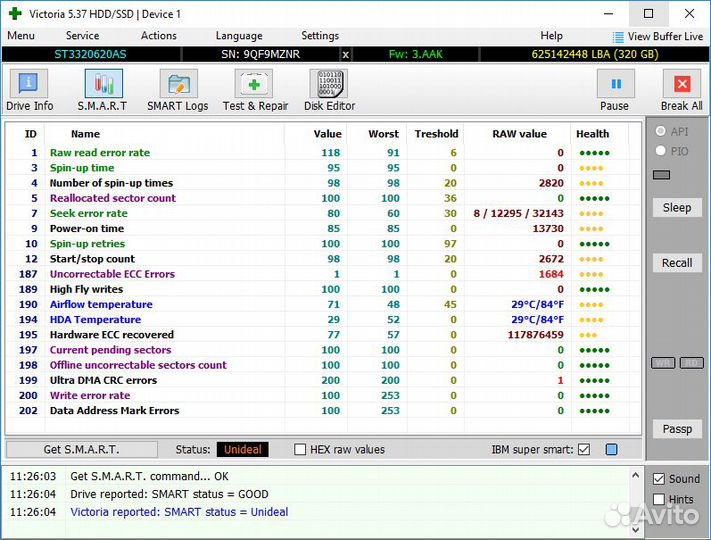Screen dimensions: 711x540
Task: Click the red Break All icon
Action: pos(682,90)
